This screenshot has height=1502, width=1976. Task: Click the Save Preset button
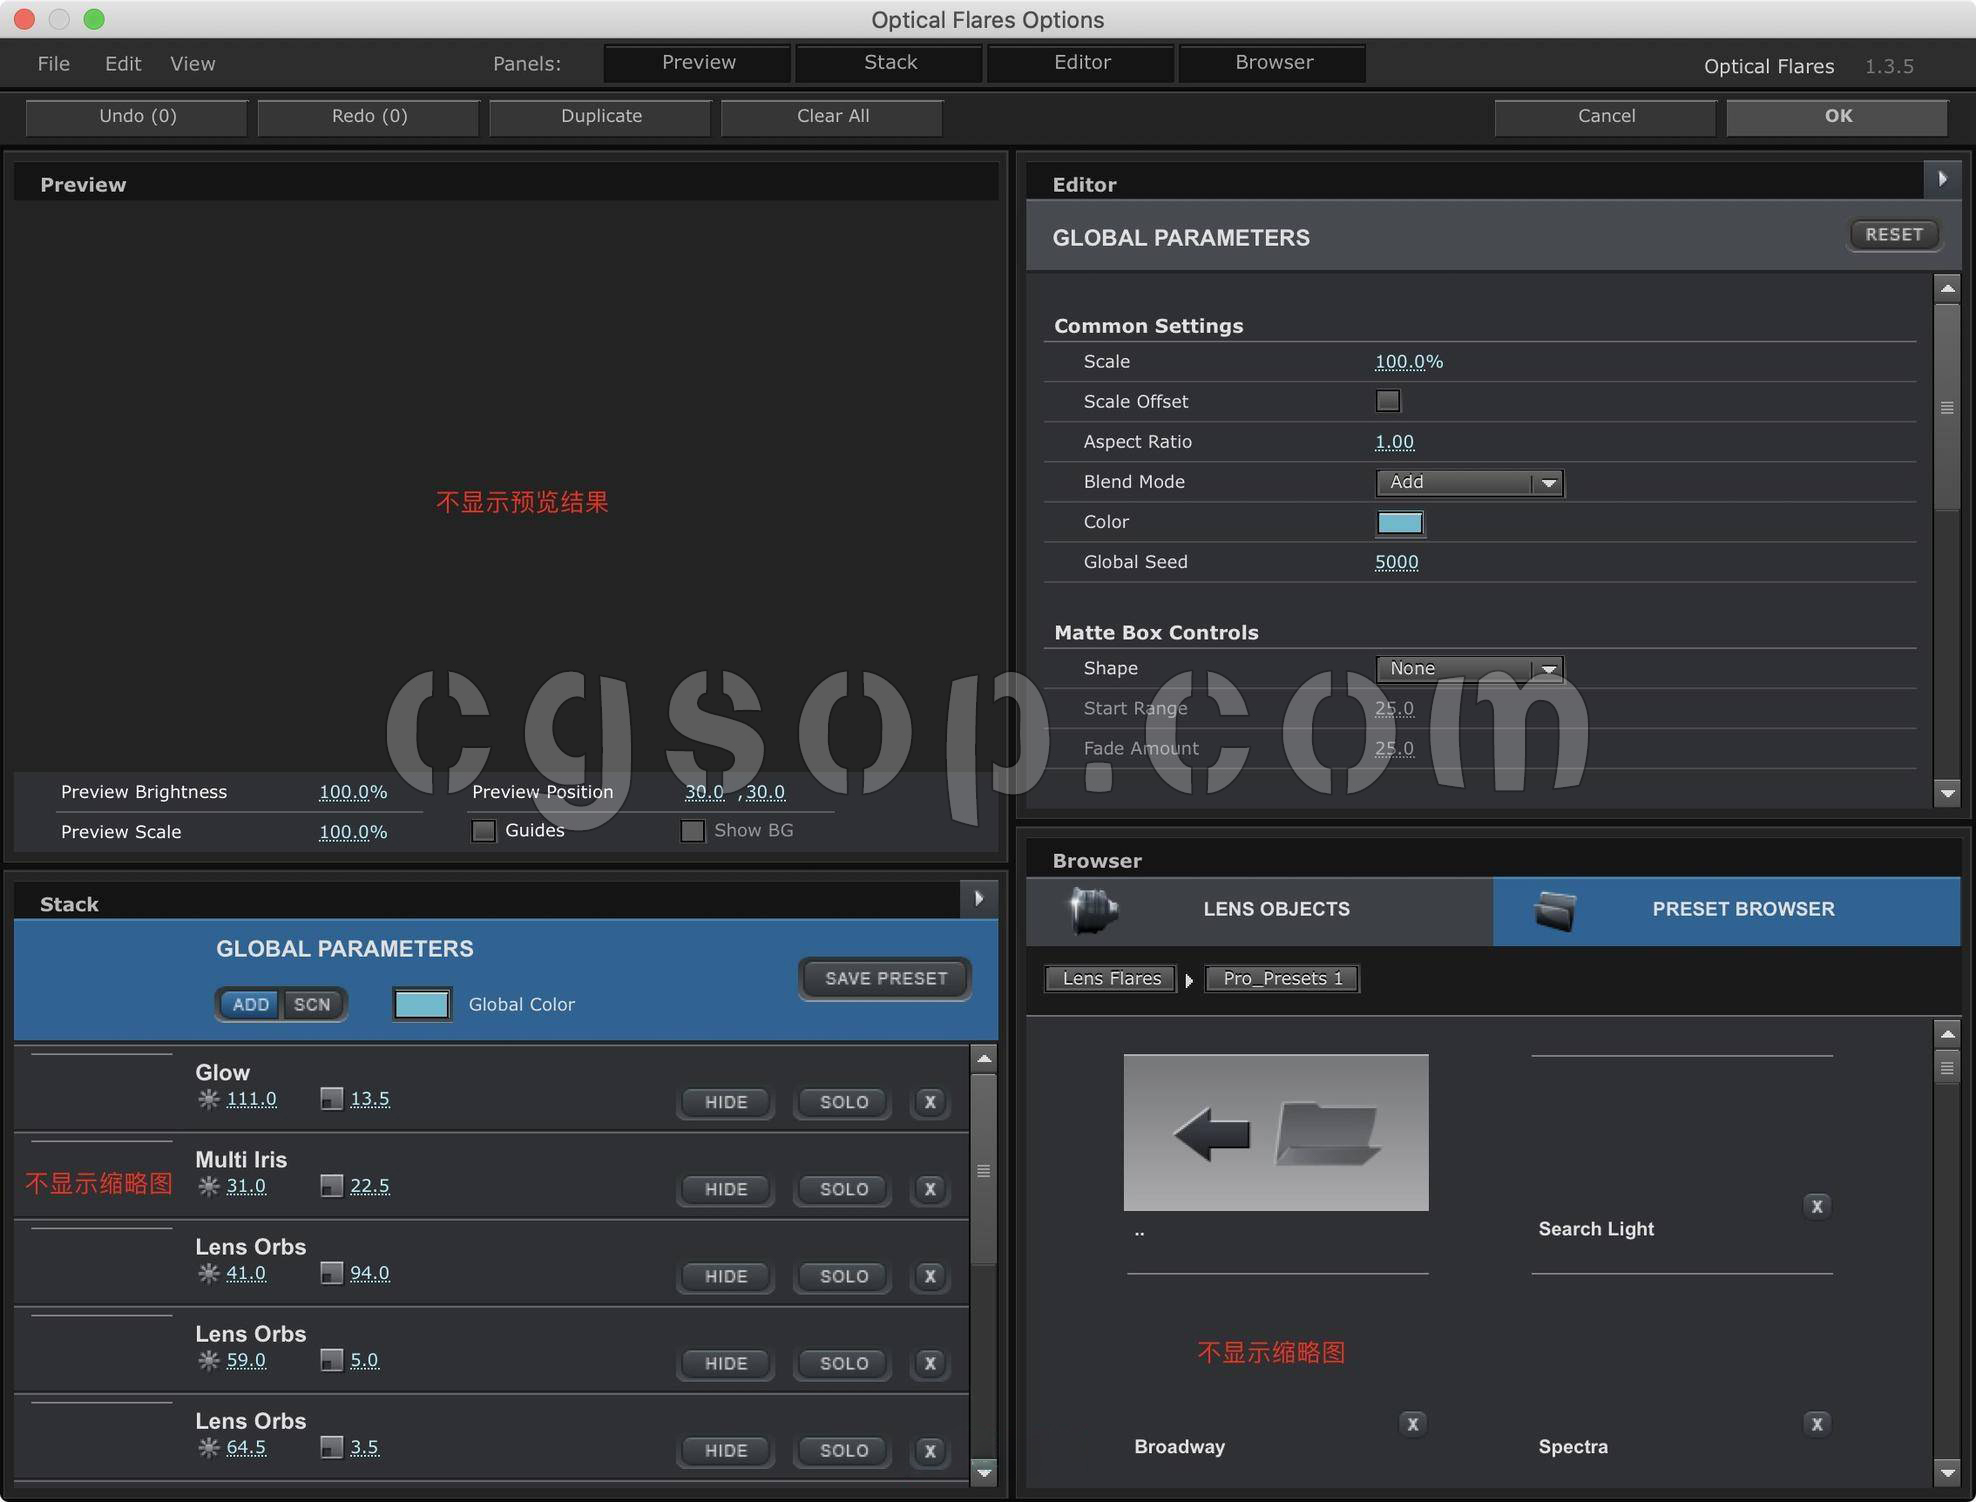coord(885,978)
